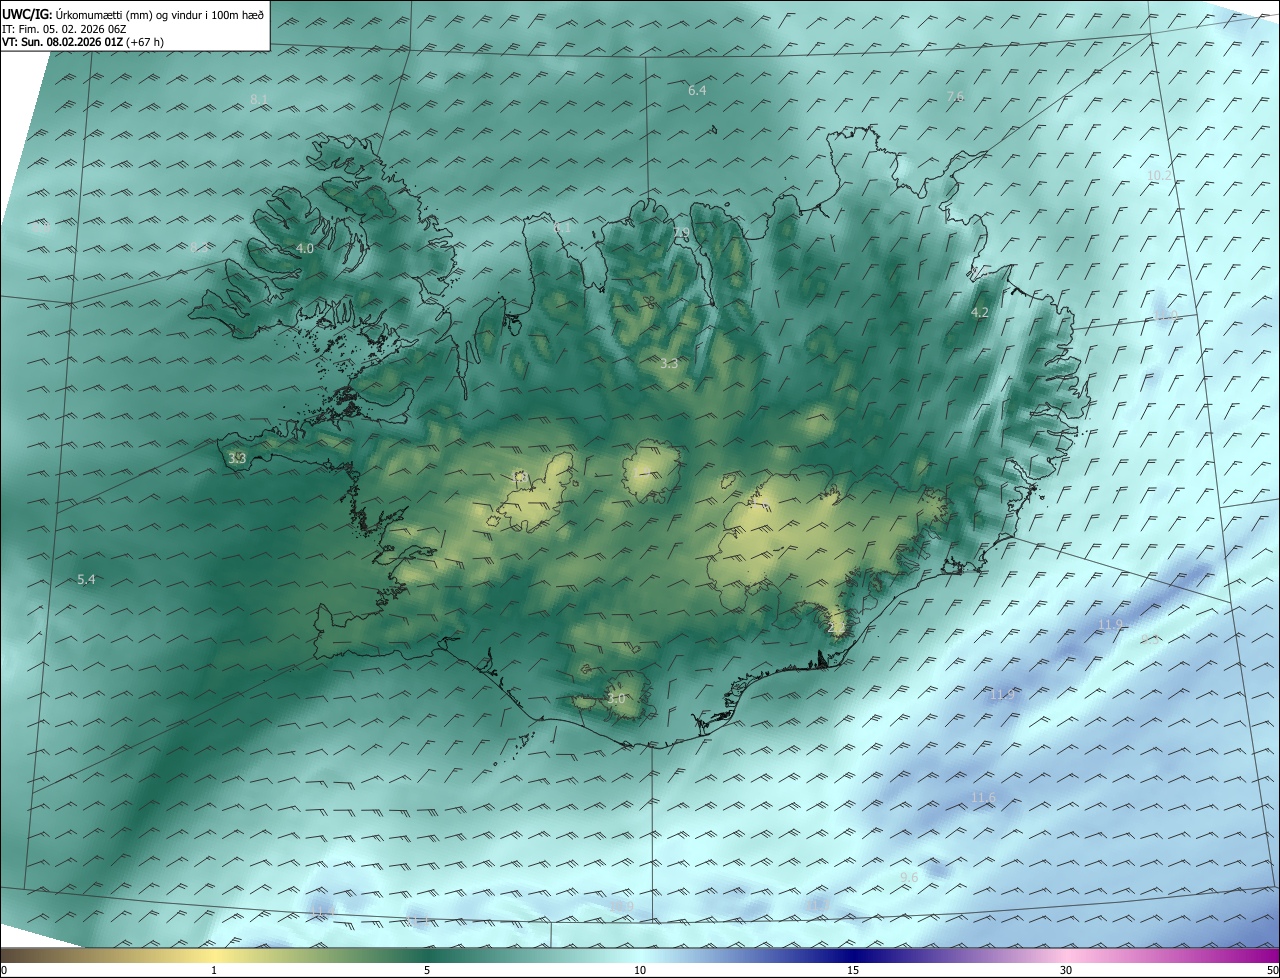The width and height of the screenshot is (1280, 978).
Task: Click the 10.2 value over the sea
Action: 1159,175
